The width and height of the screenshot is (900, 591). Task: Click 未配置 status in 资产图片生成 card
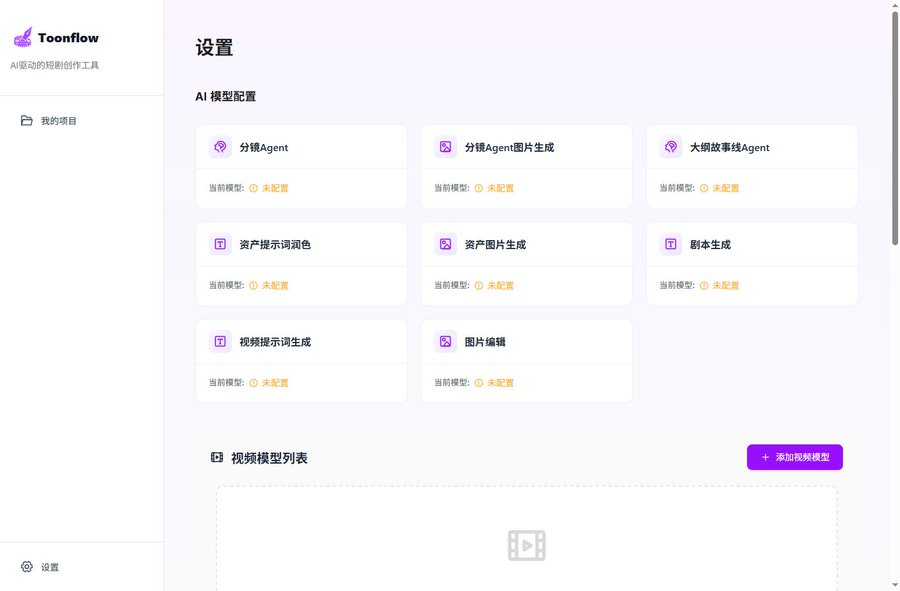[x=501, y=285]
